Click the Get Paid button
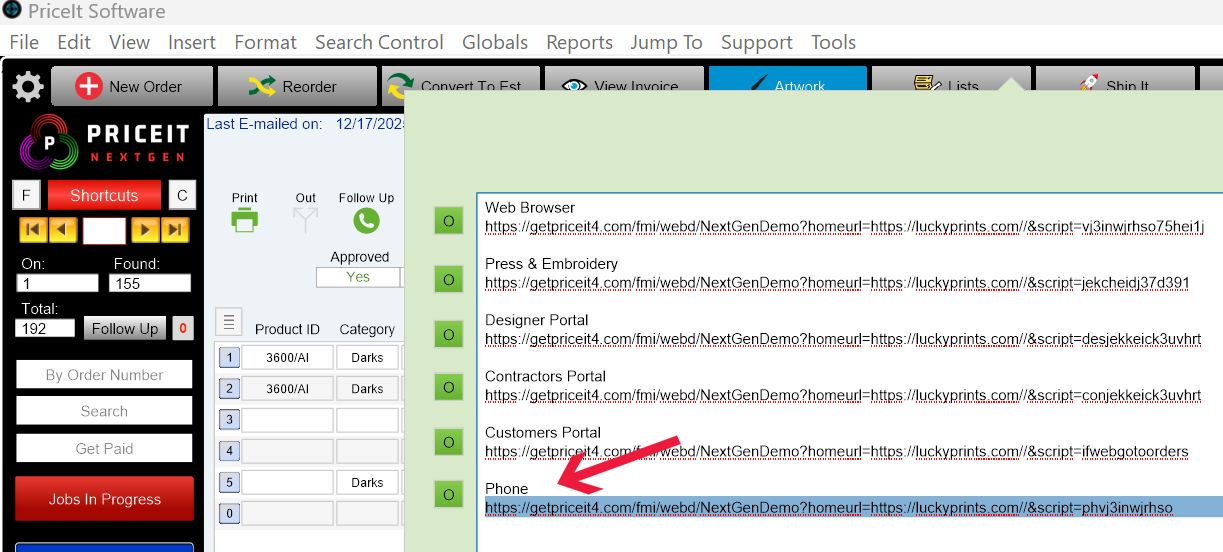The height and width of the screenshot is (552, 1223). tap(104, 448)
